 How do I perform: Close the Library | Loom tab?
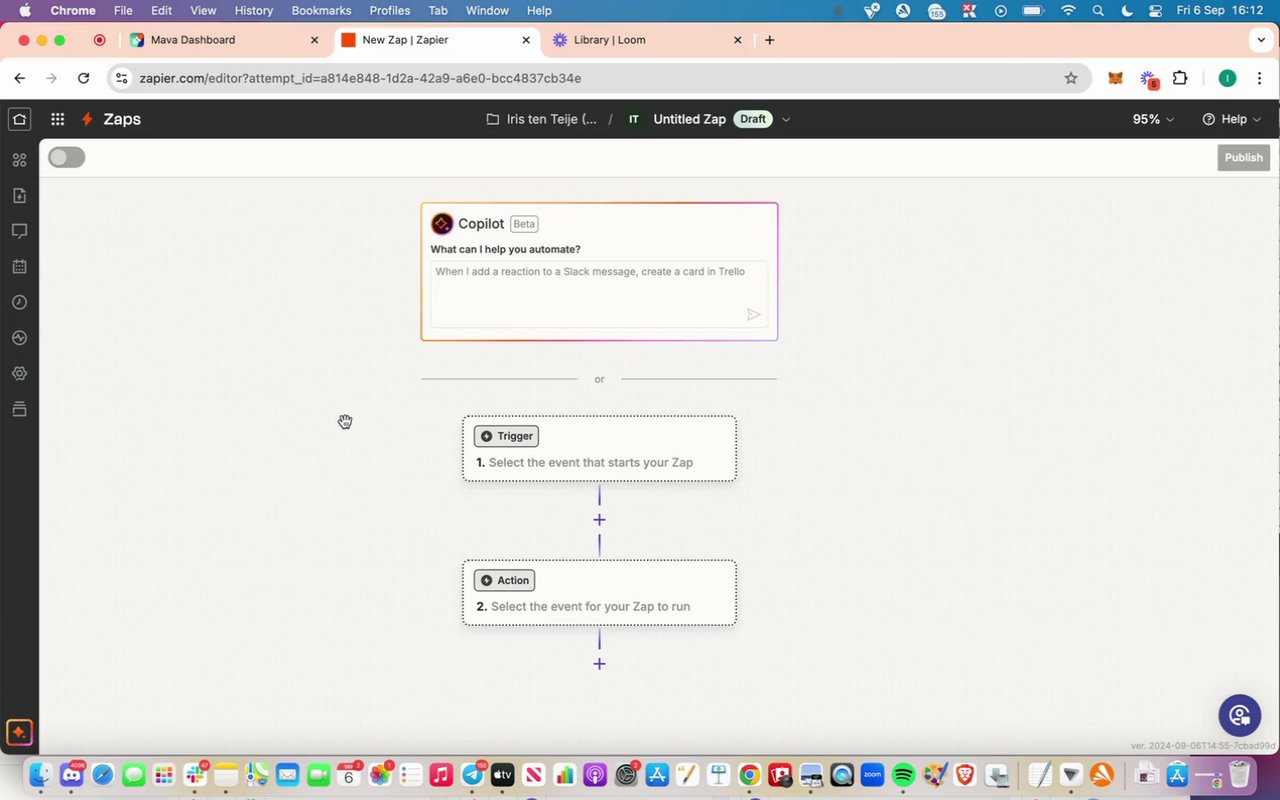(x=737, y=40)
